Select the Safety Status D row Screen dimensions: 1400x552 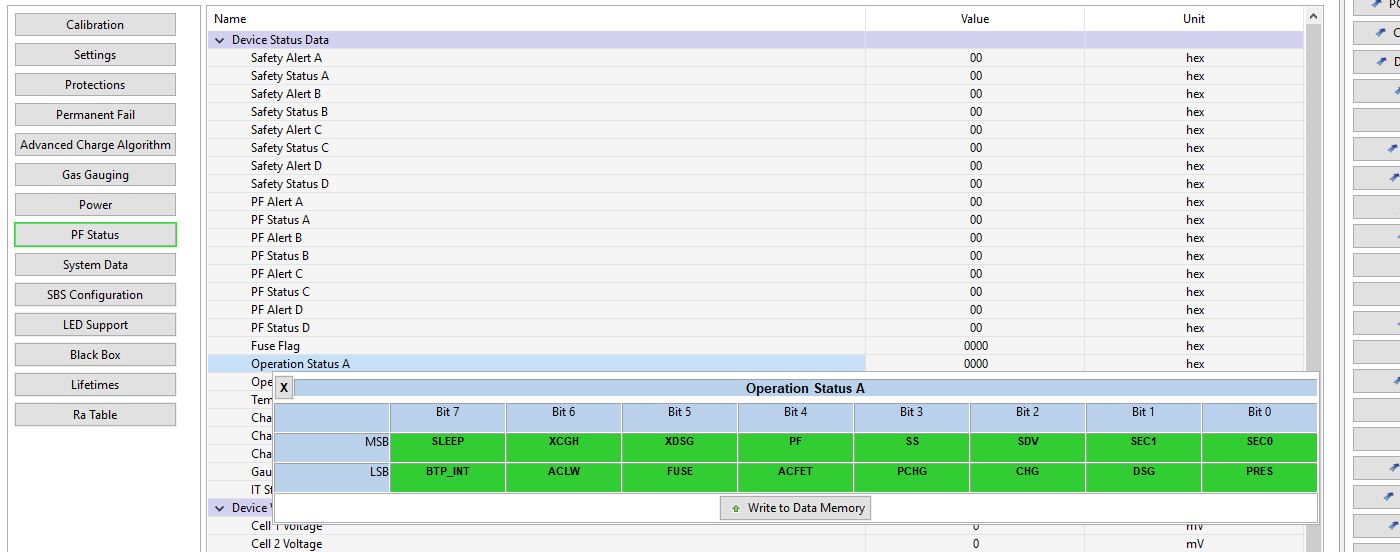(756, 184)
